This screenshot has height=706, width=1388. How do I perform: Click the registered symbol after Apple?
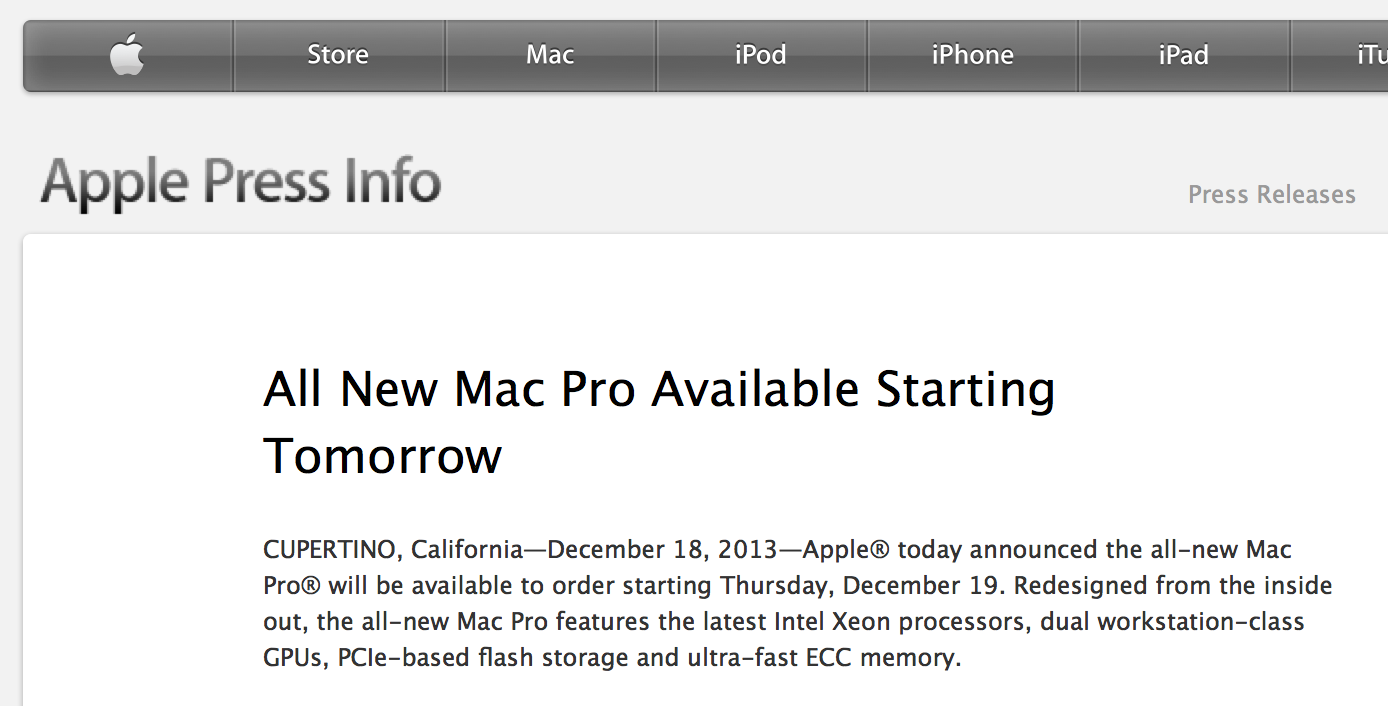882,550
